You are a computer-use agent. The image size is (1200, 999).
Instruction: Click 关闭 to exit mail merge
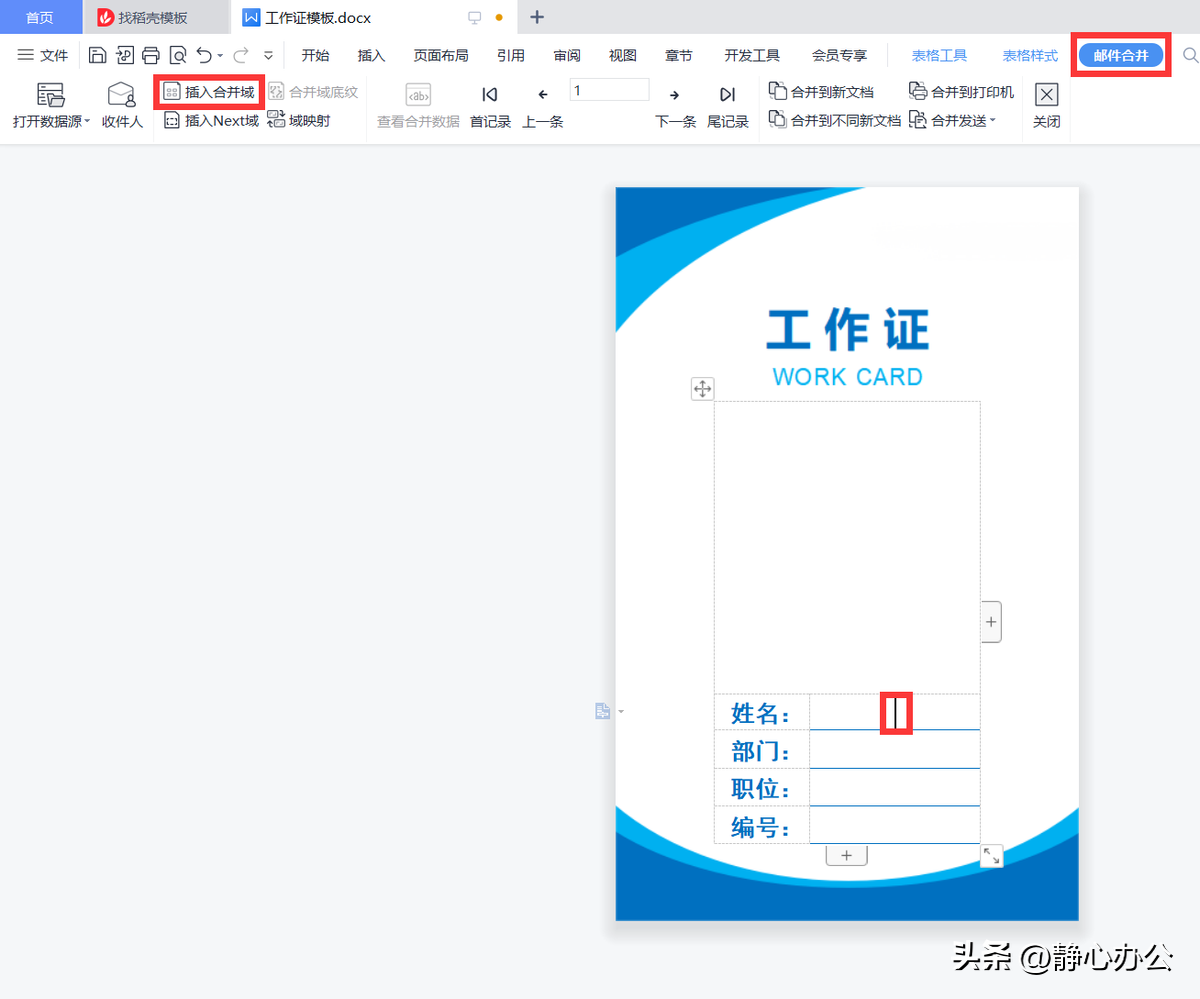pos(1046,107)
